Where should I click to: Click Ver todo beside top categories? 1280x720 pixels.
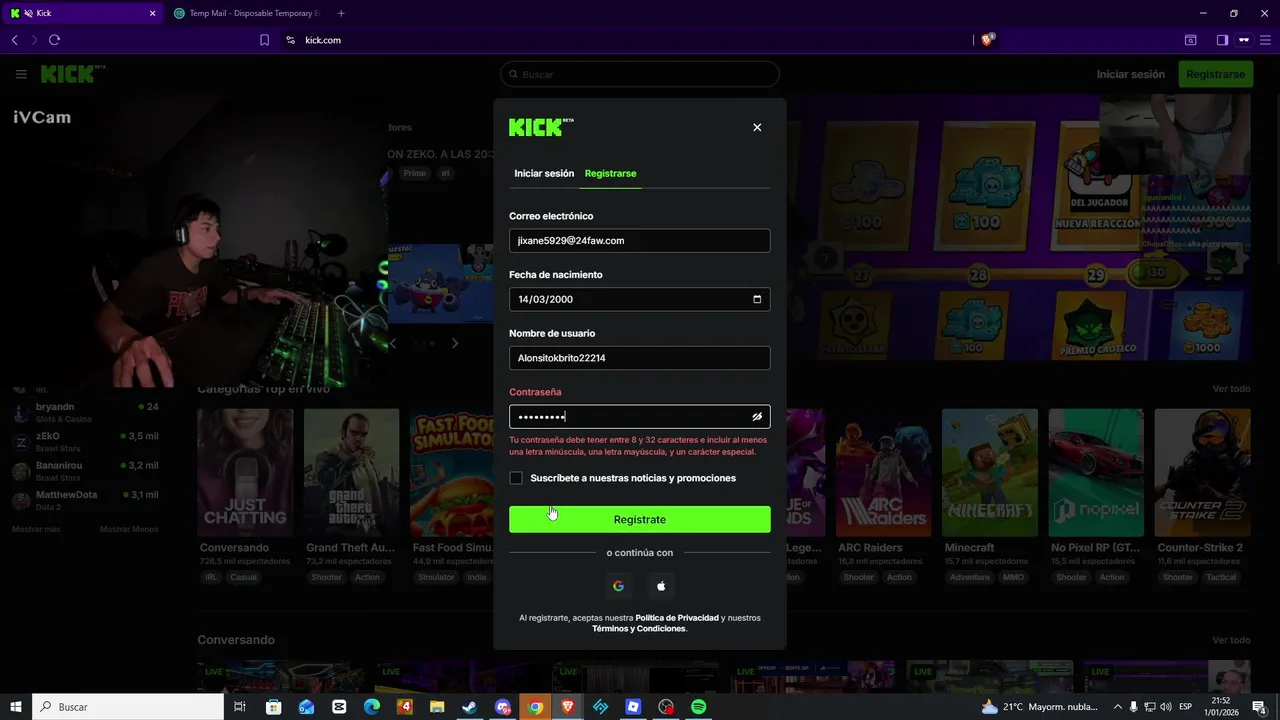click(1231, 389)
